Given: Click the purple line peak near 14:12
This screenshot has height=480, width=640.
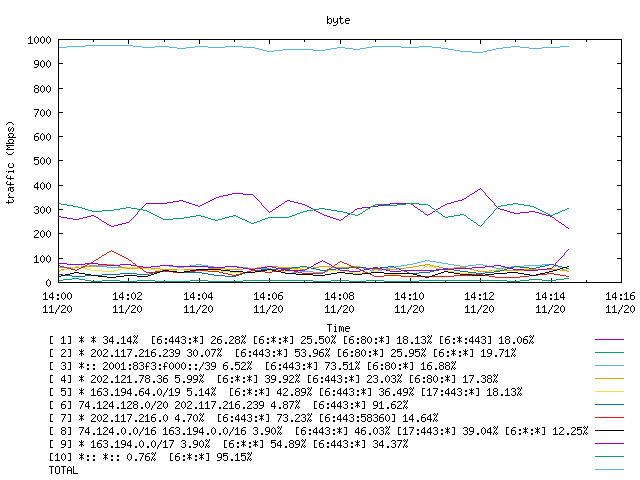Looking at the screenshot, I should [480, 189].
